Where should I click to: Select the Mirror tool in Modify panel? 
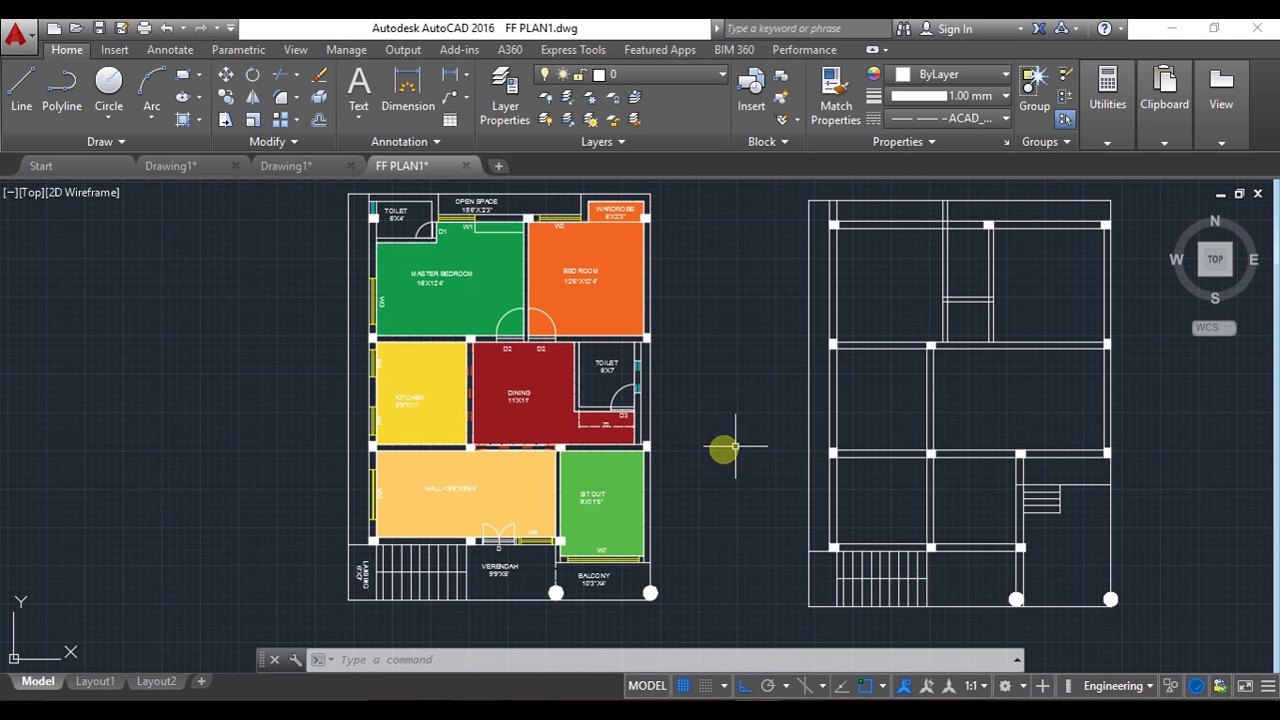[253, 97]
